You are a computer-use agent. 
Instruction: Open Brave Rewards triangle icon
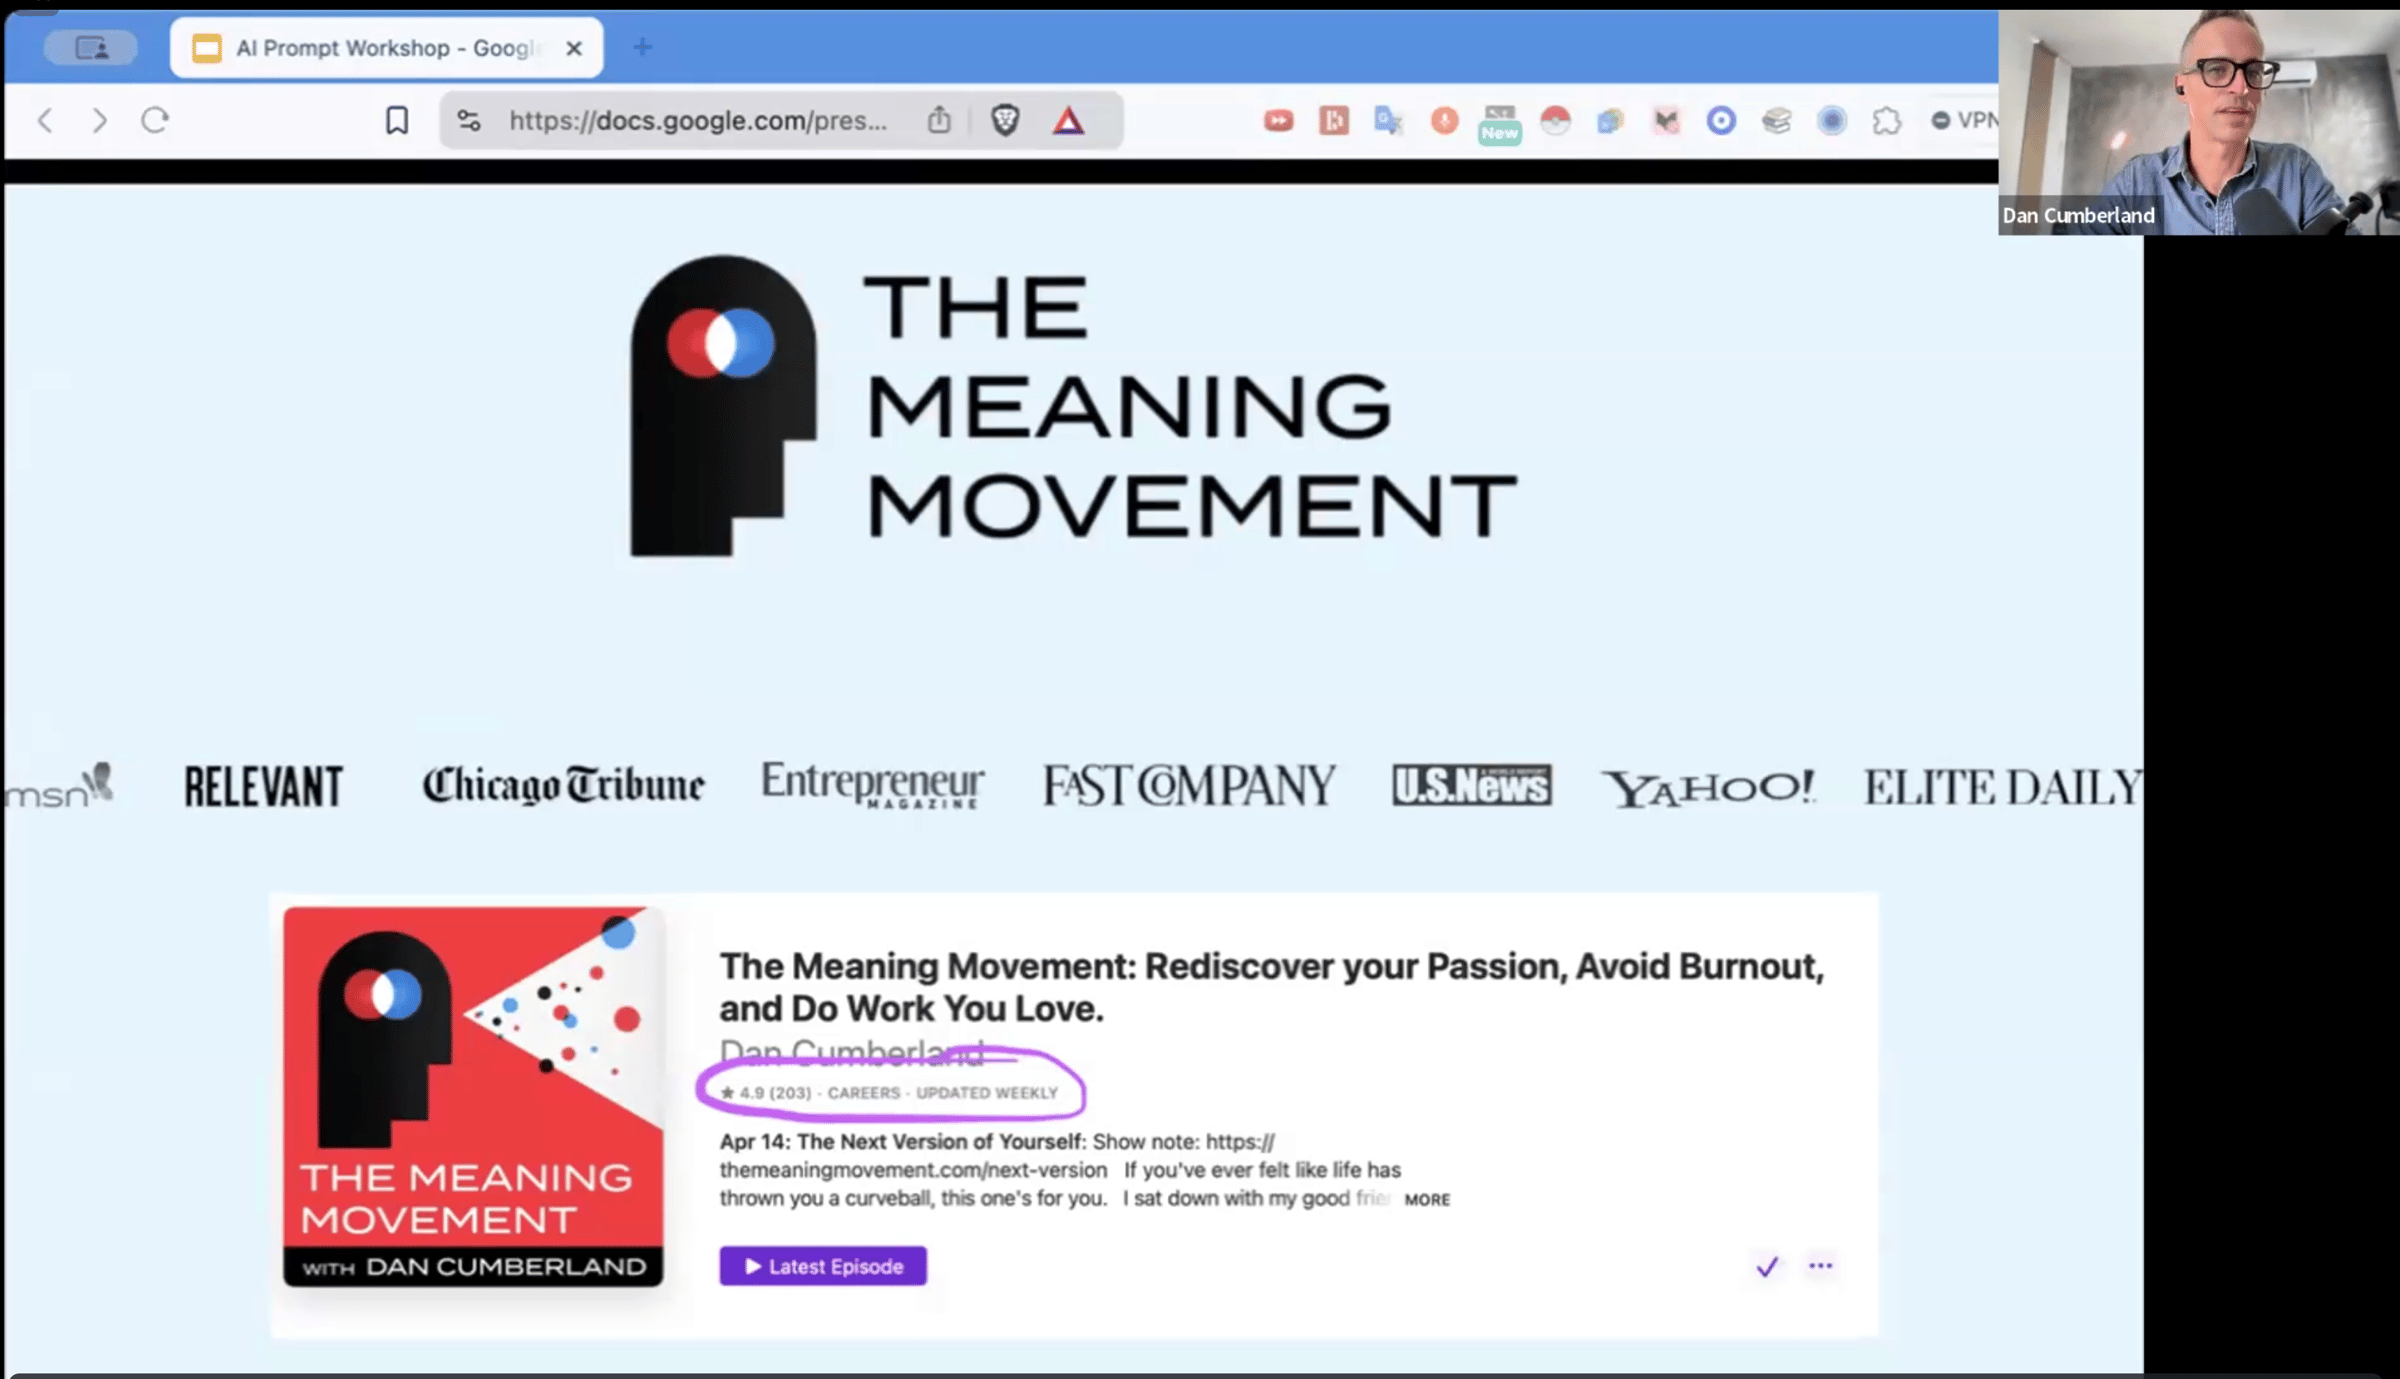pyautogui.click(x=1068, y=121)
